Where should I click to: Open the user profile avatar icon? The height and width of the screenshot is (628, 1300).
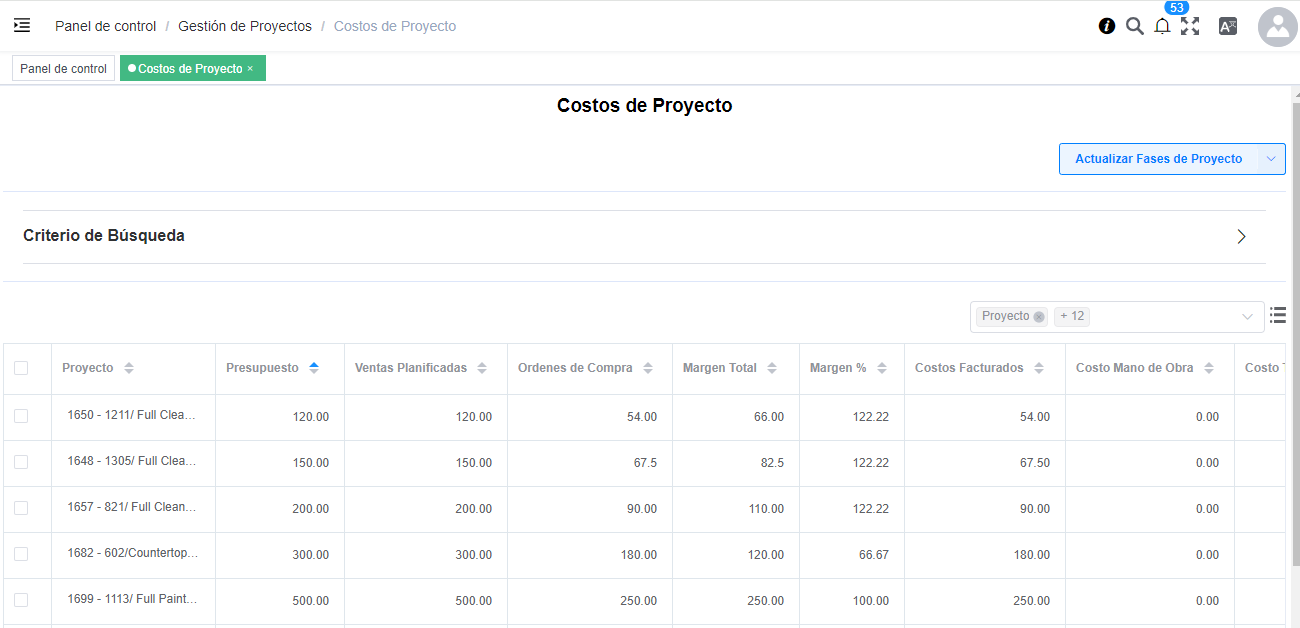(1277, 27)
